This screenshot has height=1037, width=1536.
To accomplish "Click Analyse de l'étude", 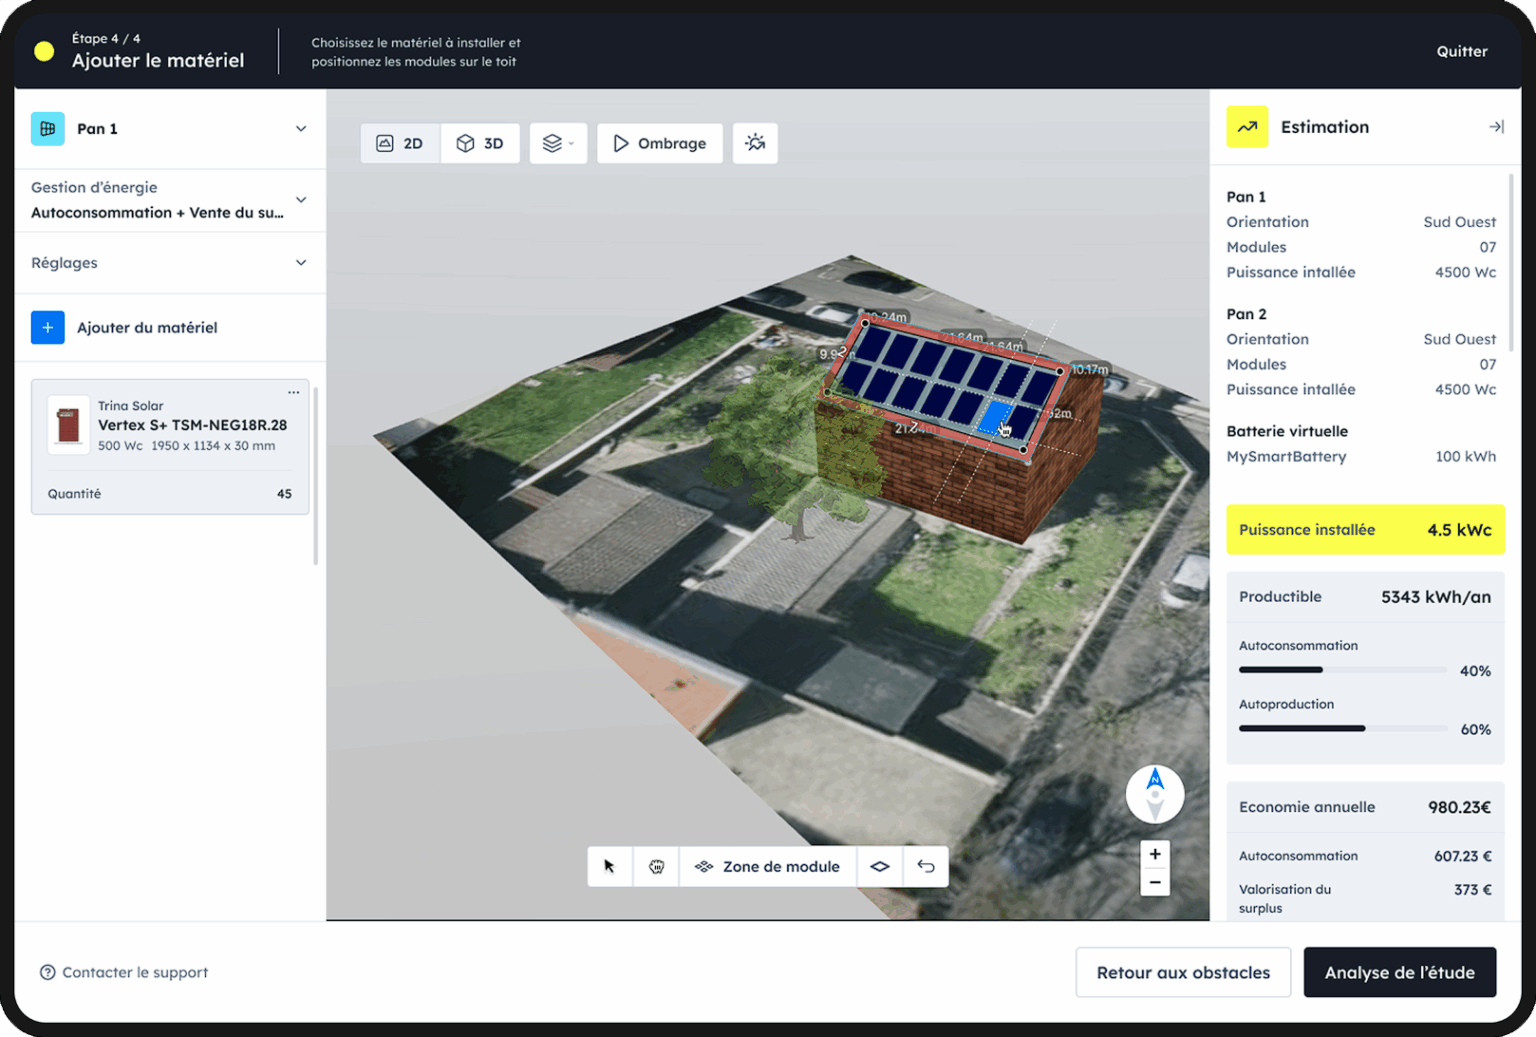I will click(1399, 972).
